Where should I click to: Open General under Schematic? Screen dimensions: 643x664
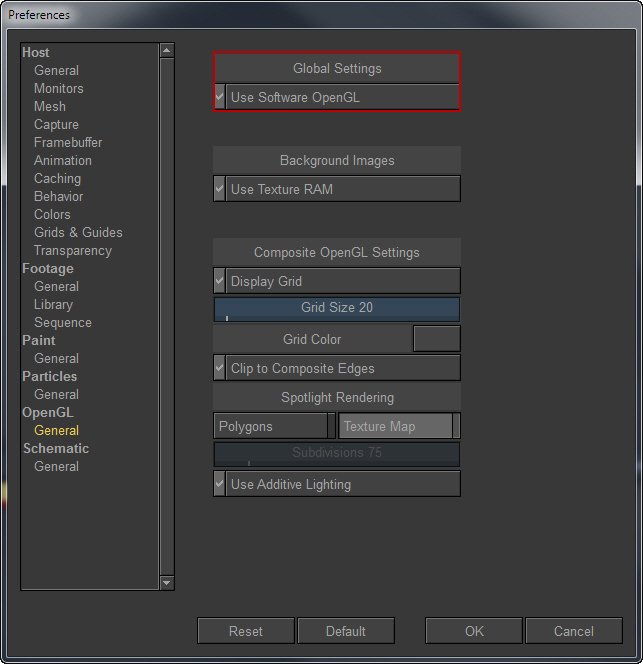click(56, 466)
